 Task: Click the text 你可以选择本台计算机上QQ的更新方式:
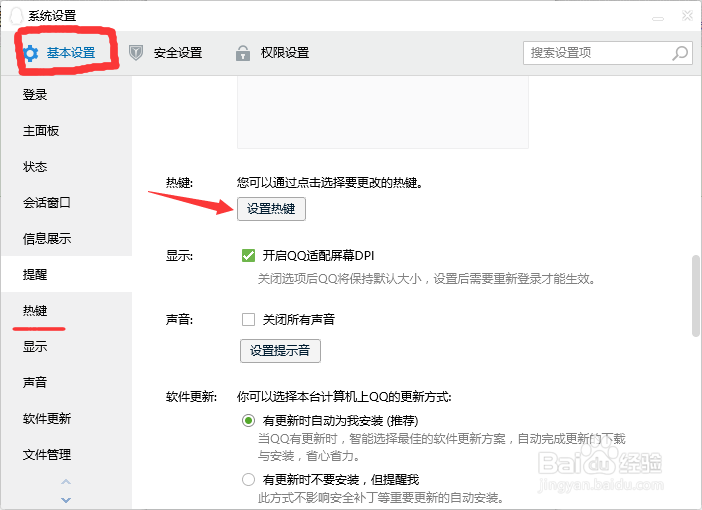pos(344,397)
